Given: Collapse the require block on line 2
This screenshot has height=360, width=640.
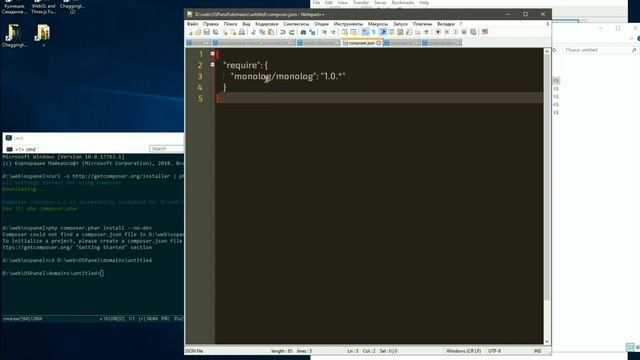Looking at the screenshot, I should tap(213, 64).
